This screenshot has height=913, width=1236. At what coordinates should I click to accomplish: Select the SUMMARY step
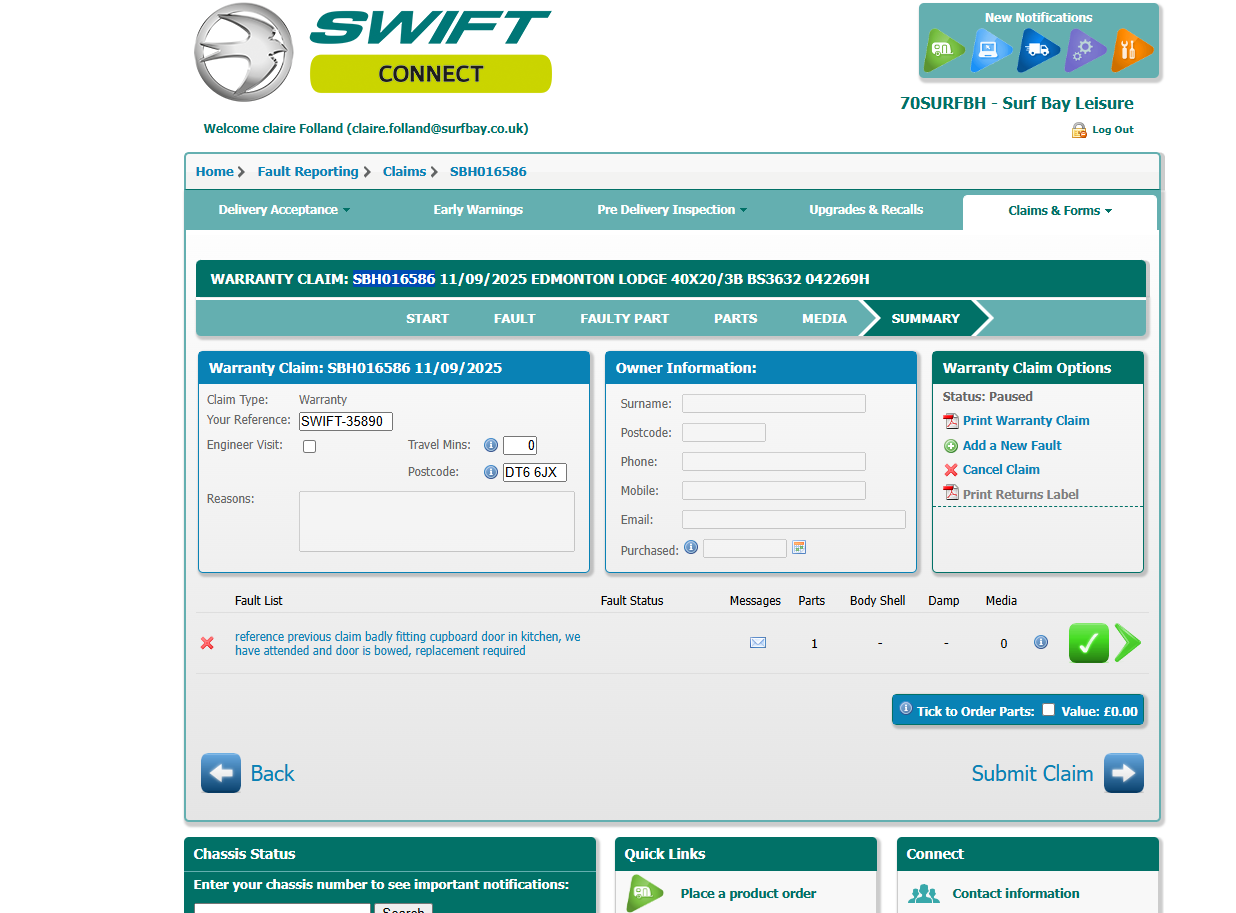coord(926,318)
